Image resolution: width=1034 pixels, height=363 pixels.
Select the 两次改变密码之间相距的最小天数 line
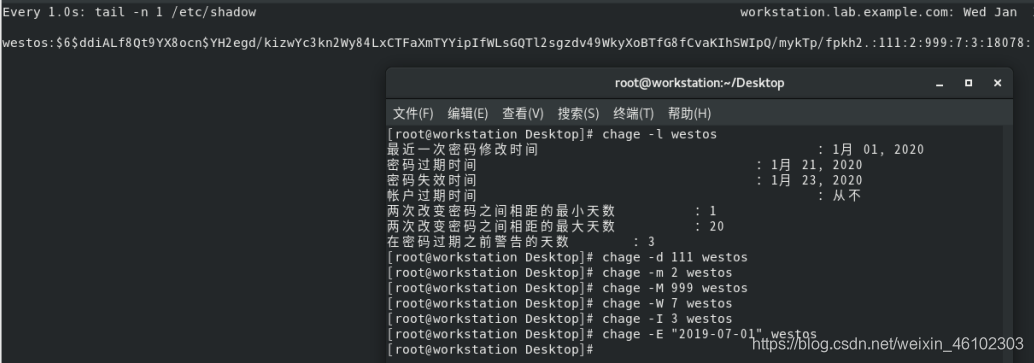click(x=552, y=211)
